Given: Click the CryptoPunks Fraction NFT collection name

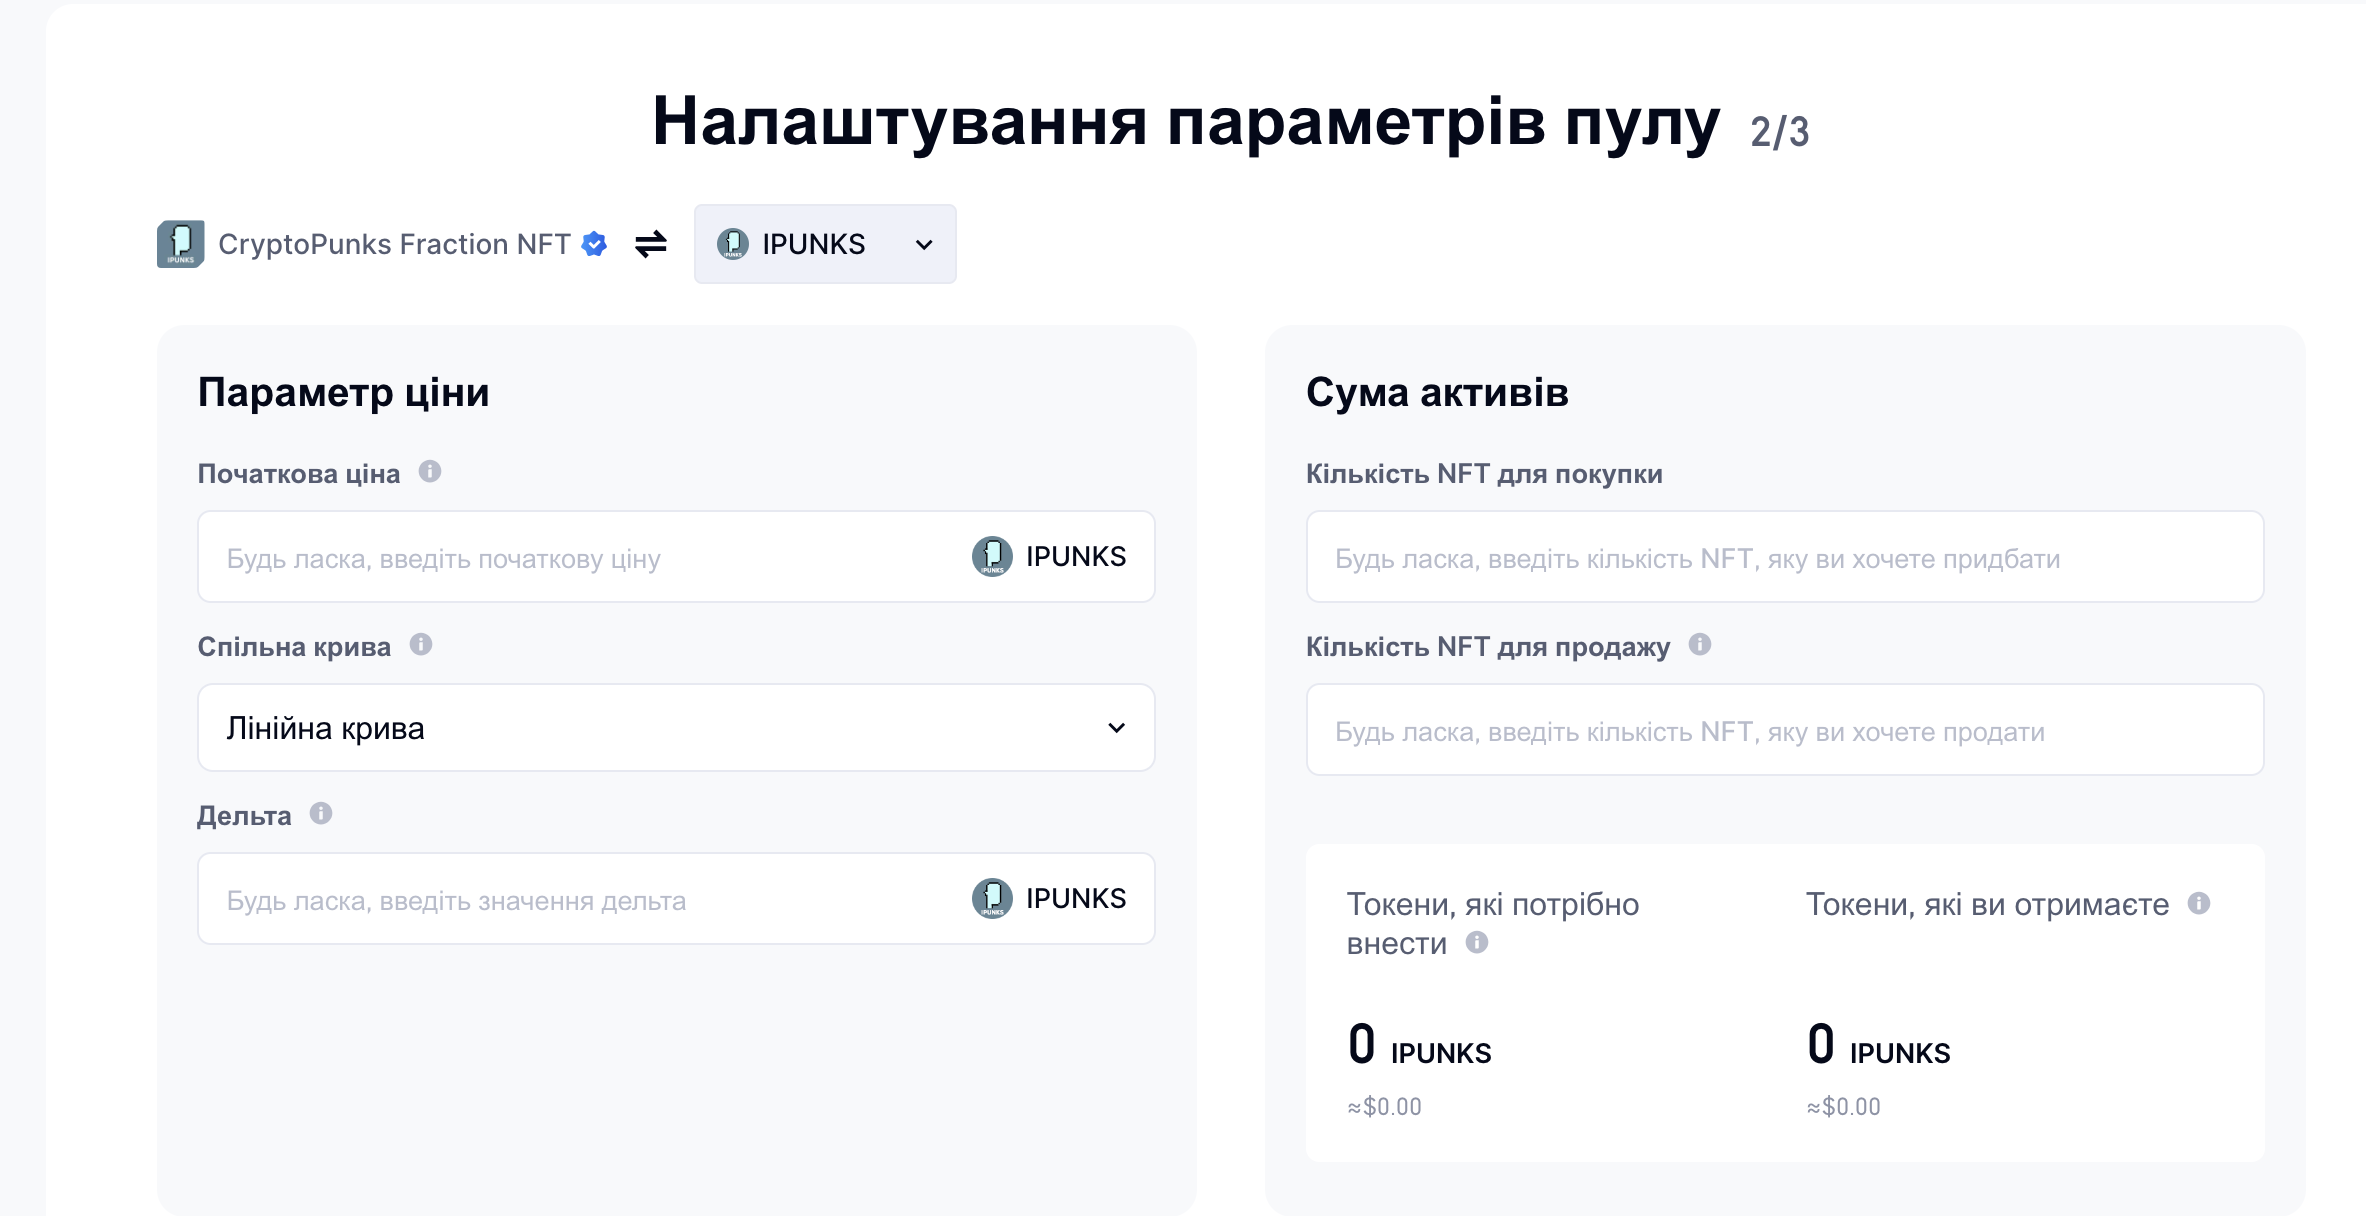Looking at the screenshot, I should pyautogui.click(x=394, y=244).
